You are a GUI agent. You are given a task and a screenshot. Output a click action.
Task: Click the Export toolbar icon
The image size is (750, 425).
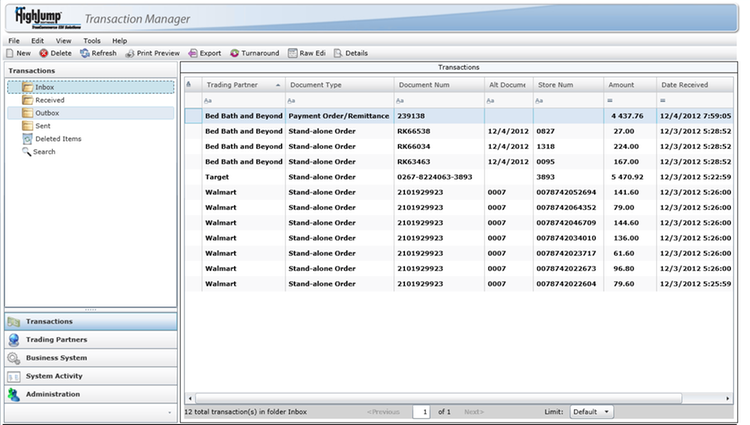click(193, 53)
